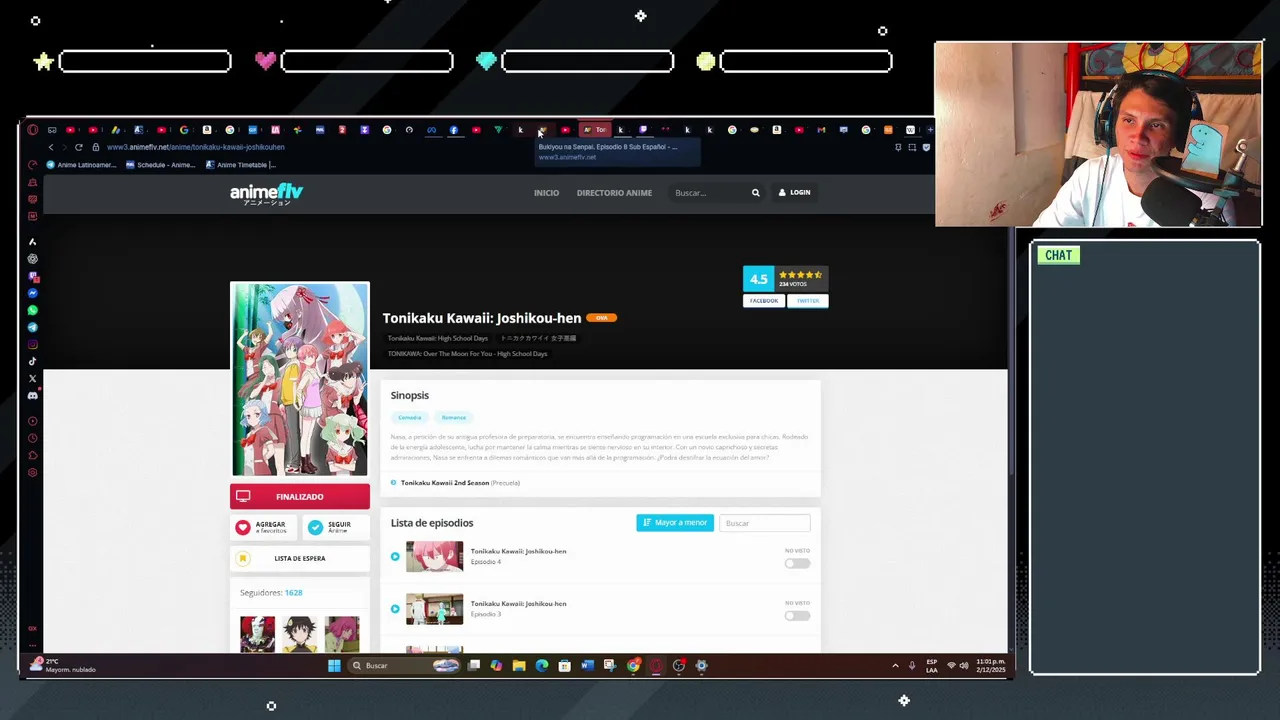Open Aria AI sidebar icon
This screenshot has width=1280, height=720.
32,242
